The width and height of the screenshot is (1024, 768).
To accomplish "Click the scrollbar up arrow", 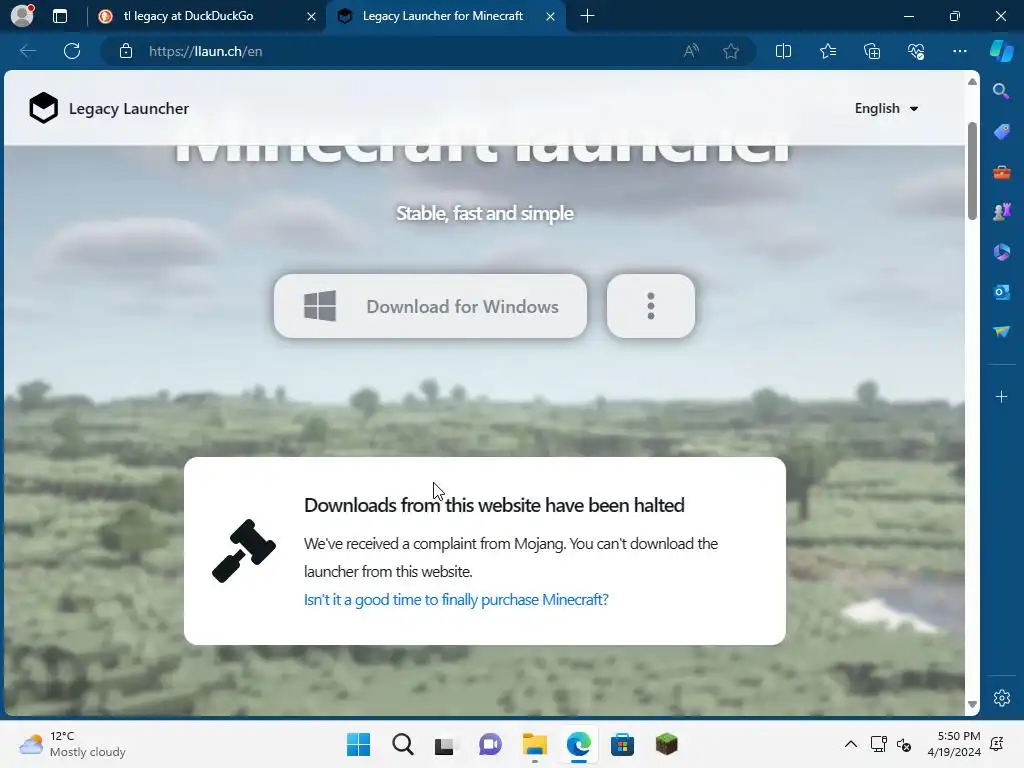I will click(972, 82).
